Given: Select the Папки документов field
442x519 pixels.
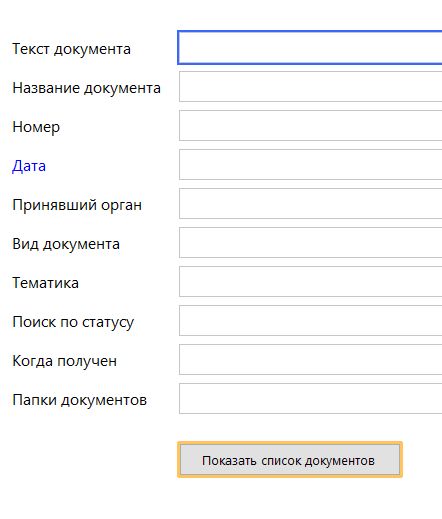Looking at the screenshot, I should (x=311, y=399).
